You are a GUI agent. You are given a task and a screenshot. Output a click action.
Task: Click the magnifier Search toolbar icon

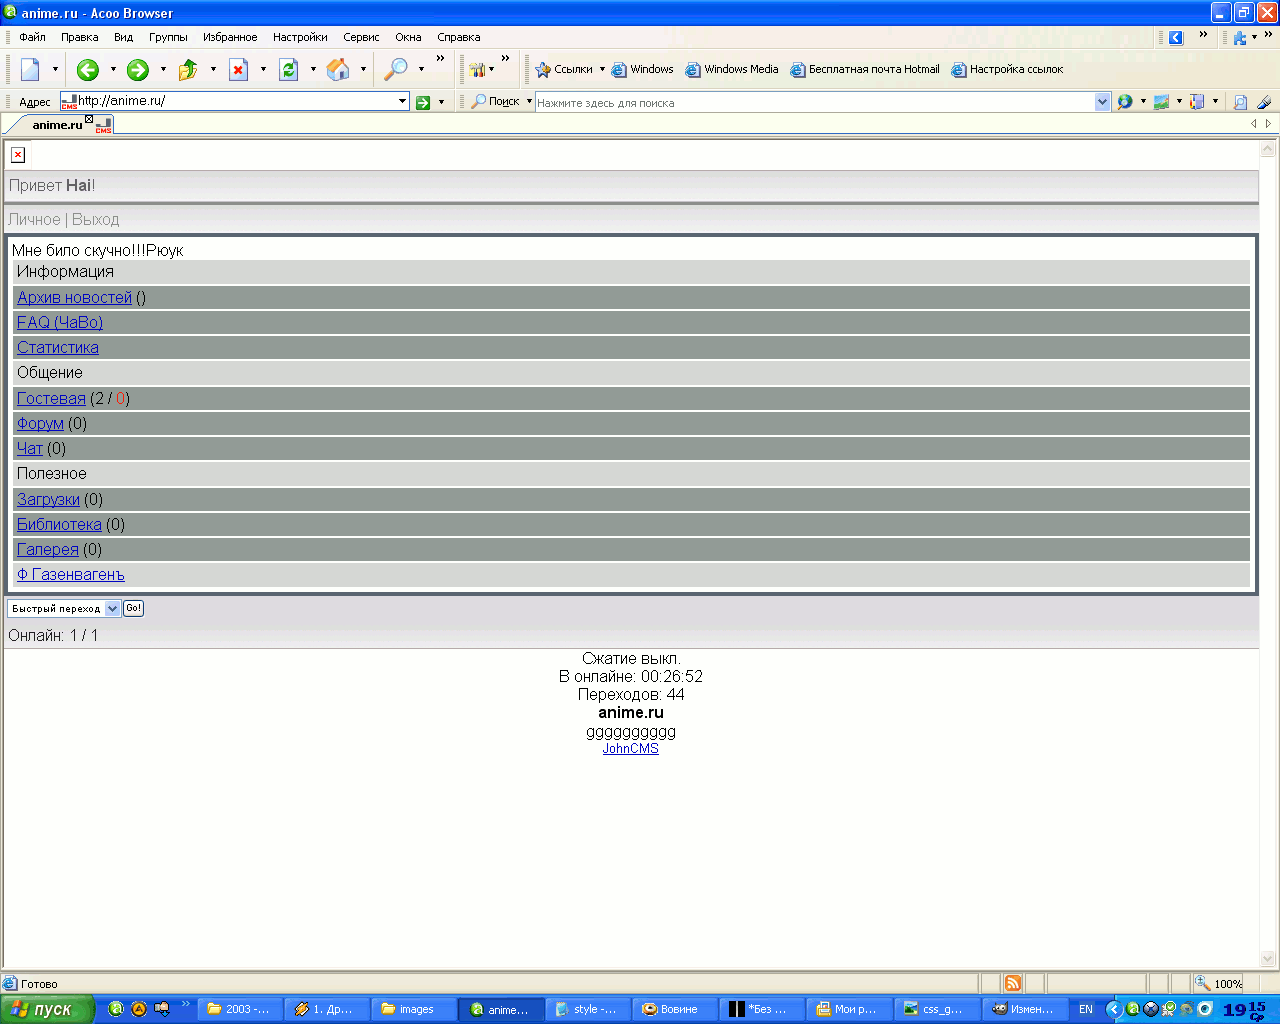(x=396, y=69)
